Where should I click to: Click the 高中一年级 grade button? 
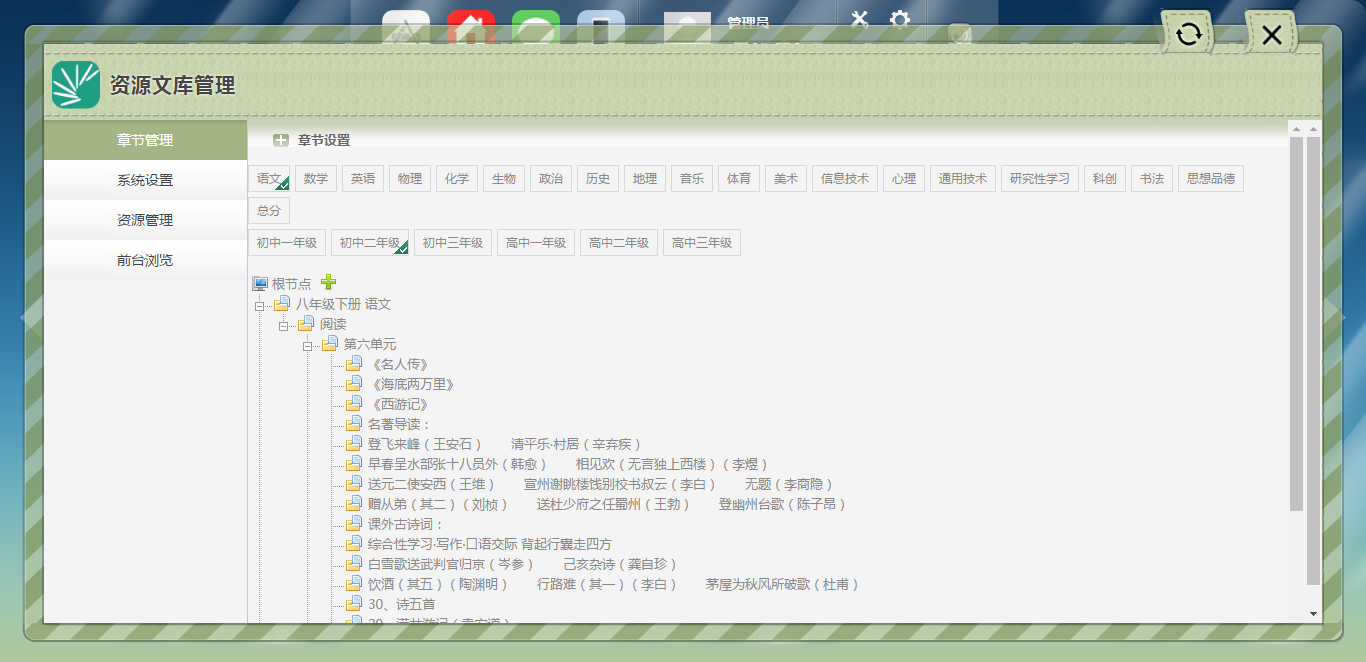pyautogui.click(x=536, y=243)
